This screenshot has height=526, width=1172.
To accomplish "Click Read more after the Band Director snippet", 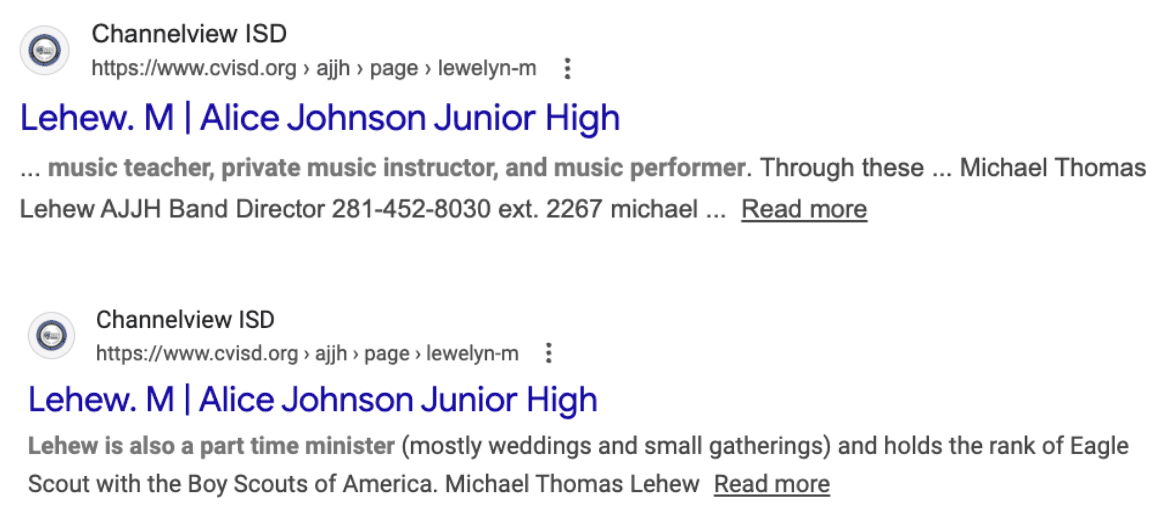I will [x=804, y=209].
